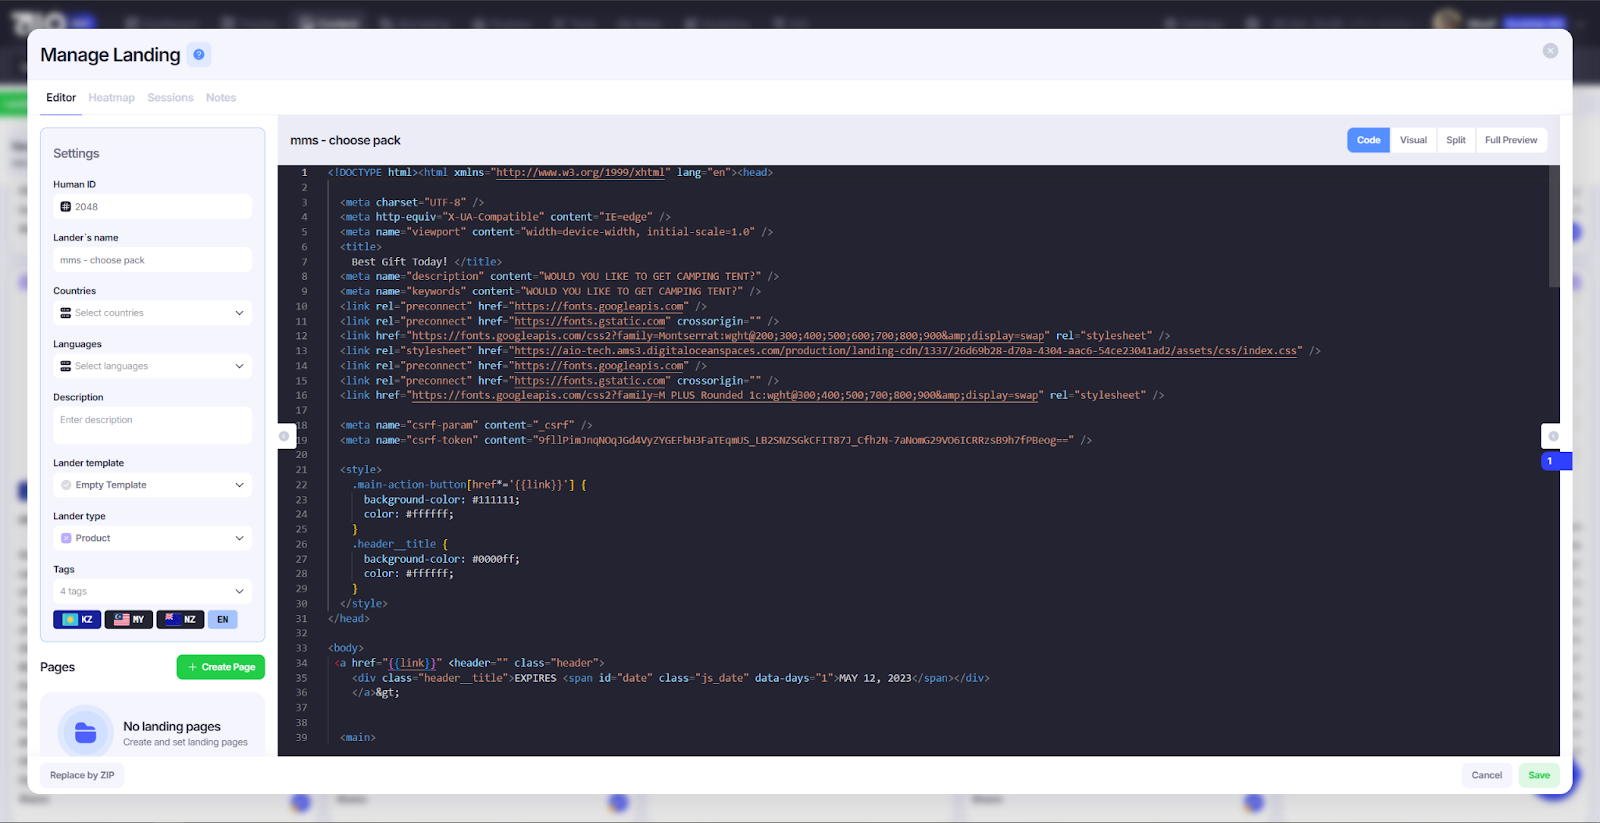Image resolution: width=1600 pixels, height=823 pixels.
Task: Select the MY flag tag
Action: pyautogui.click(x=129, y=619)
